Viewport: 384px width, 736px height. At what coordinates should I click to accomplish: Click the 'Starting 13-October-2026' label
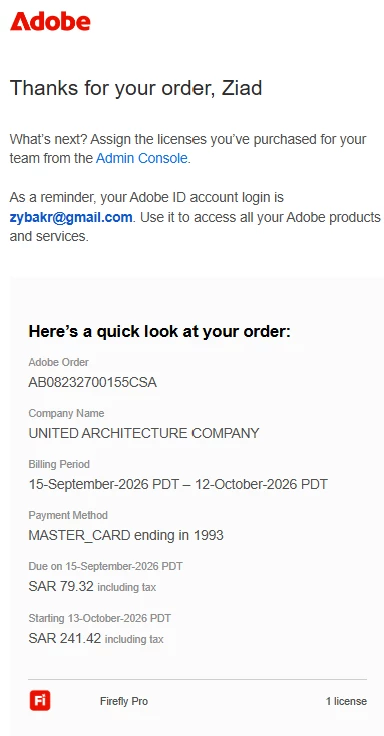click(100, 618)
